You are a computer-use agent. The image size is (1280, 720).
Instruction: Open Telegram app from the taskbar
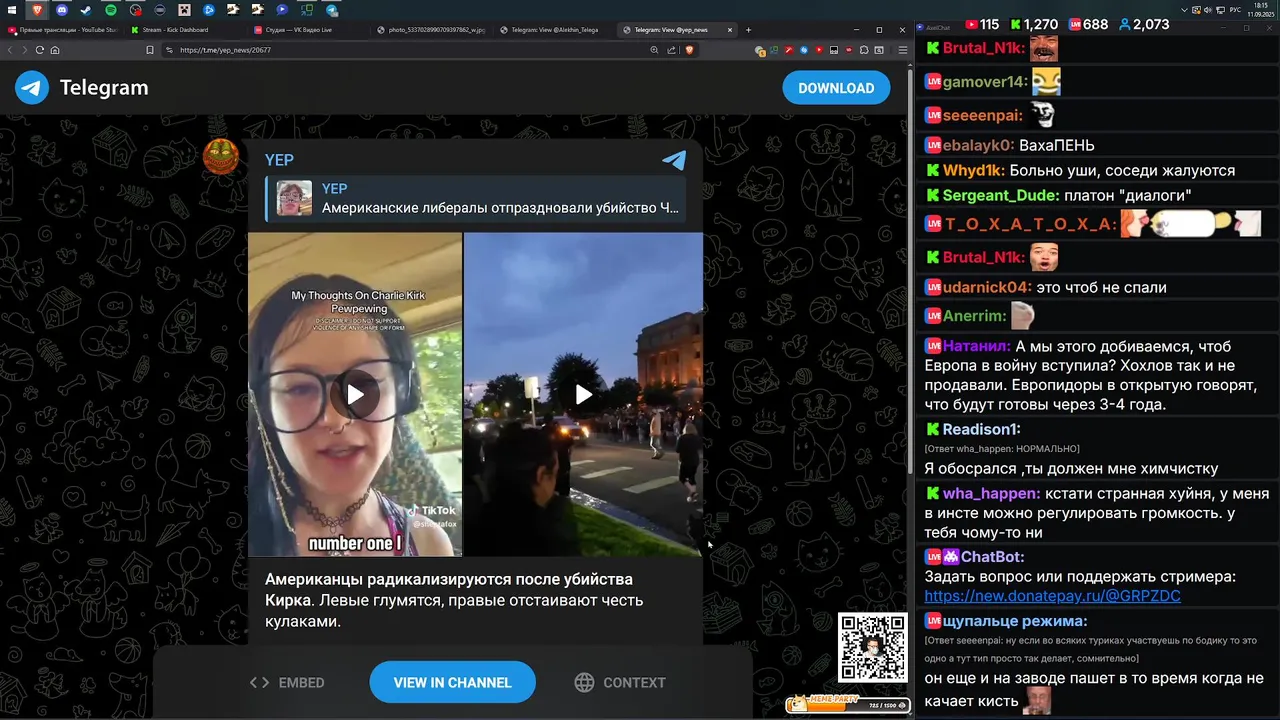tap(332, 9)
